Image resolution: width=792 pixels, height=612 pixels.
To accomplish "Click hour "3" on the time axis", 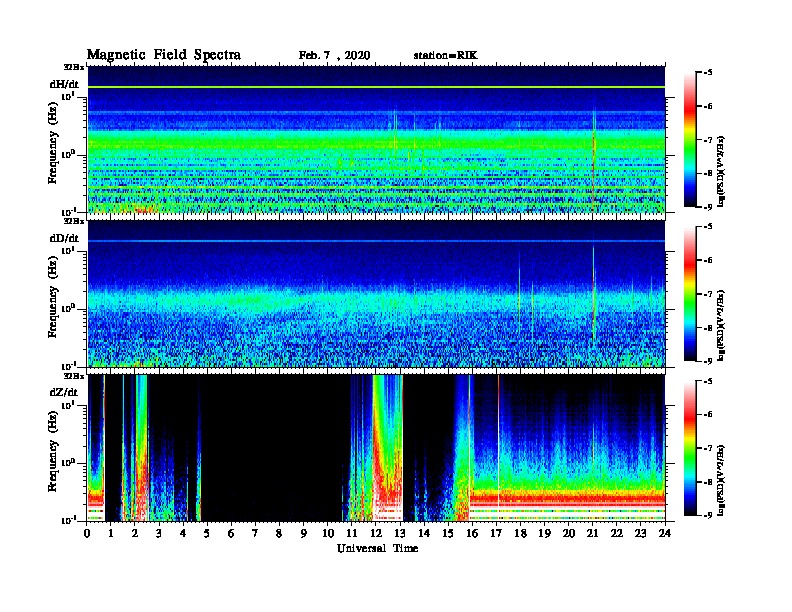I will (160, 534).
